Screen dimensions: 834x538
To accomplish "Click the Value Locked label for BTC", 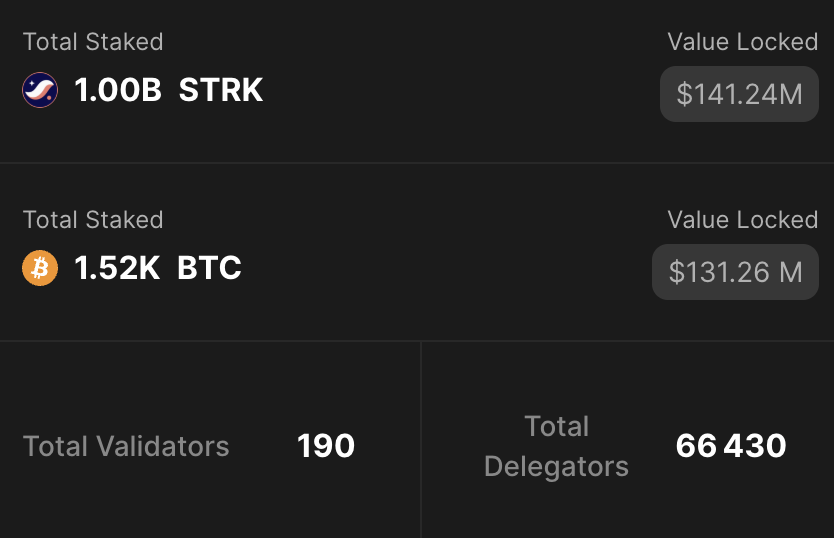I will click(x=742, y=220).
